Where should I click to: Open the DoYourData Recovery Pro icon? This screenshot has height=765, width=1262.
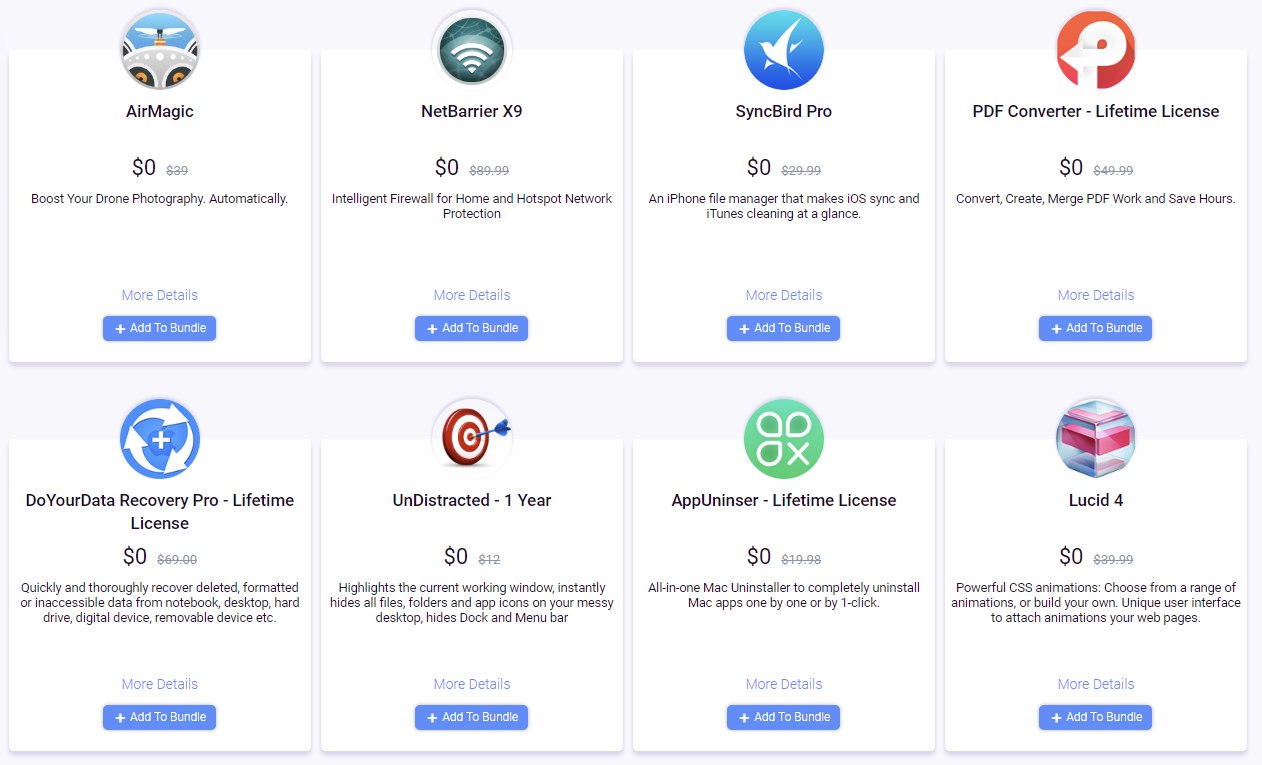point(160,438)
